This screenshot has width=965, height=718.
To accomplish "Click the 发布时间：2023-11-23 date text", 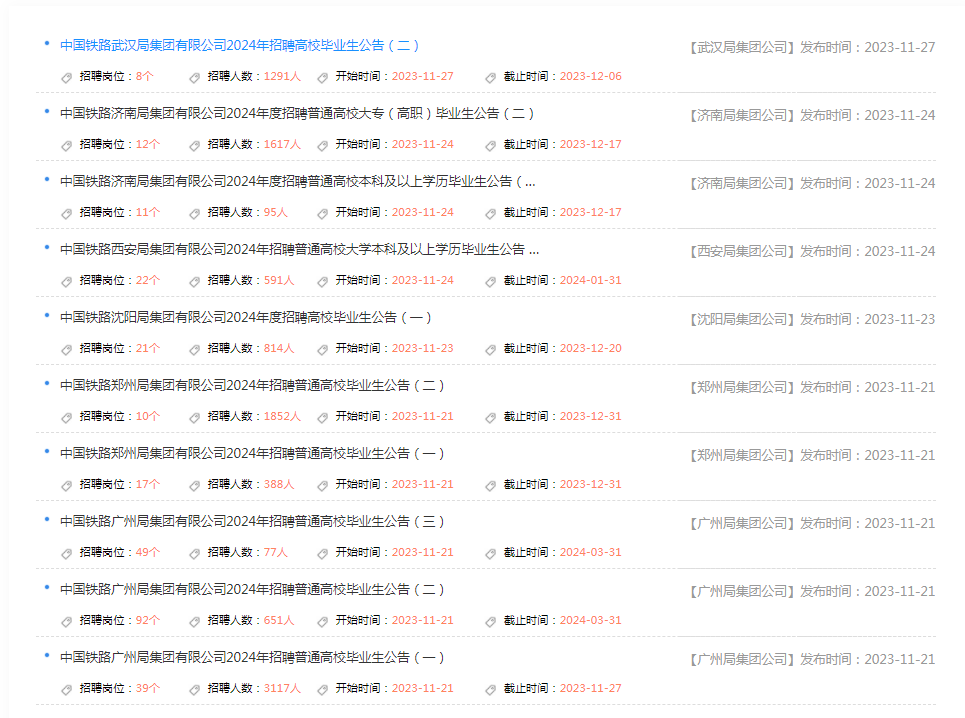I will coord(868,319).
